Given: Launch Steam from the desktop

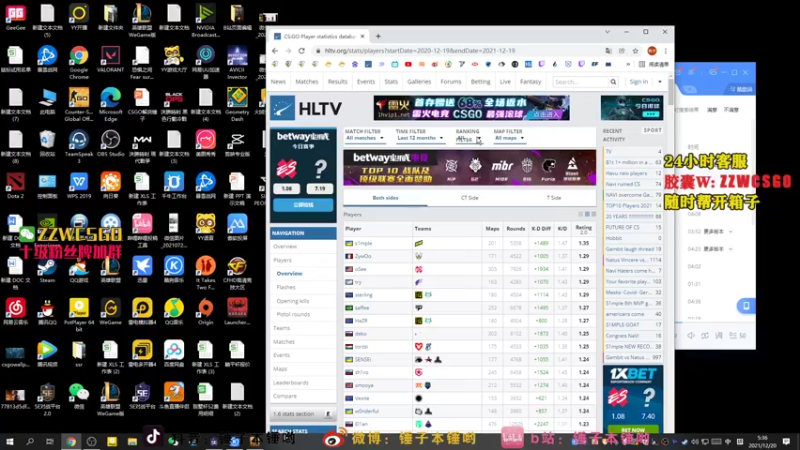Looking at the screenshot, I should click(47, 269).
